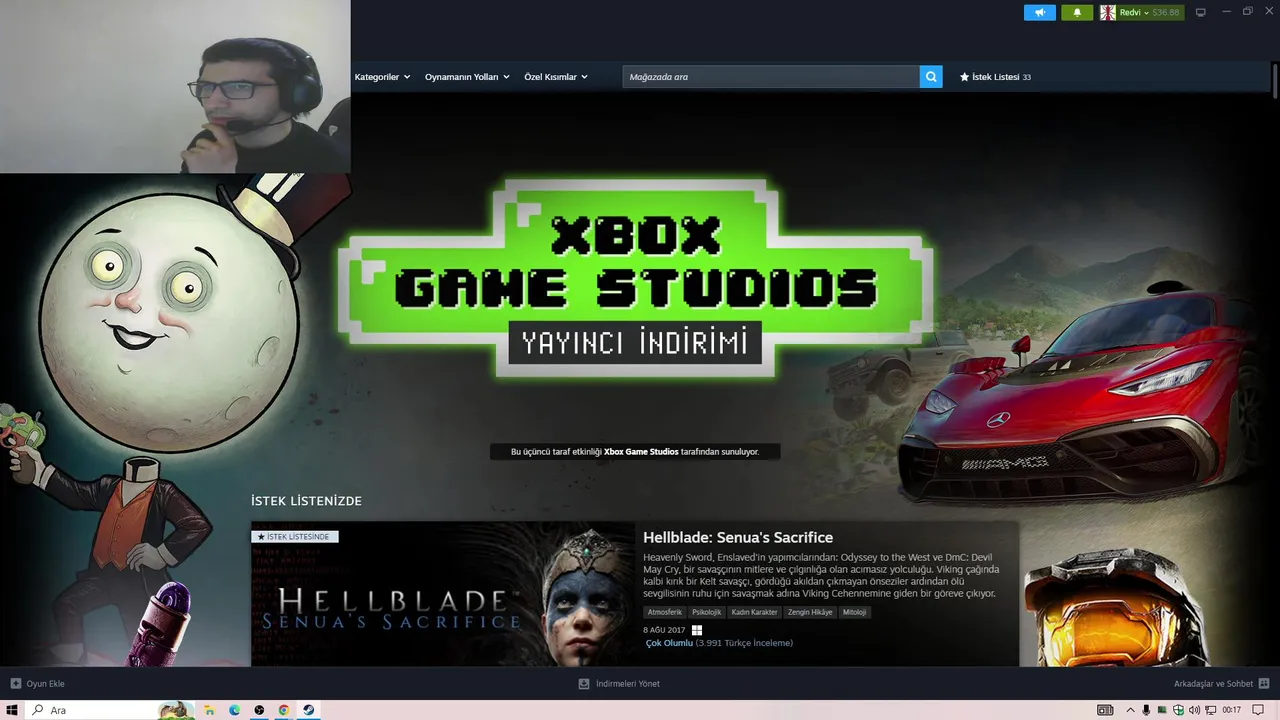Click the Oyun Ekle label
The height and width of the screenshot is (720, 1280).
click(x=45, y=684)
